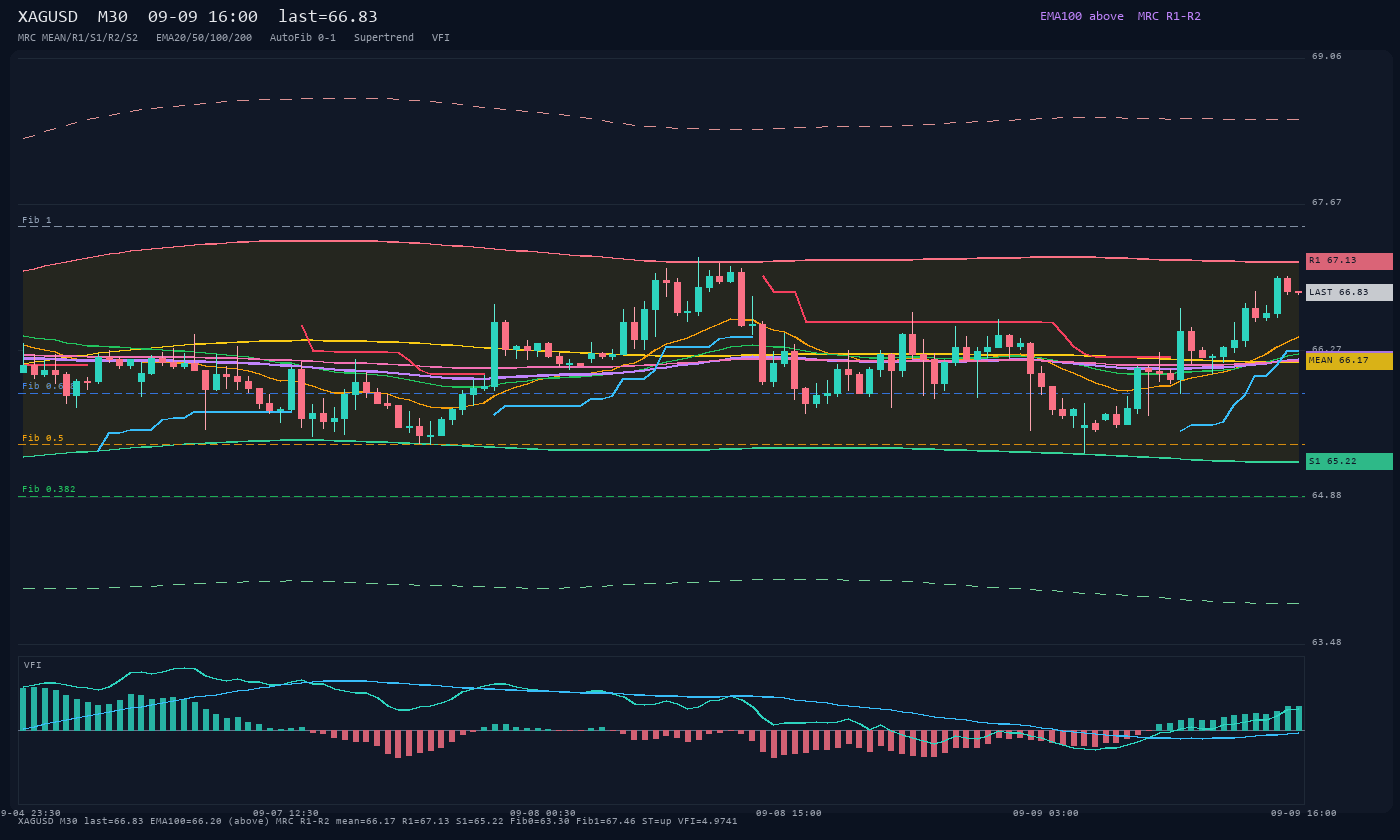Click the 09-08 00:30 time axis label

pos(543,813)
